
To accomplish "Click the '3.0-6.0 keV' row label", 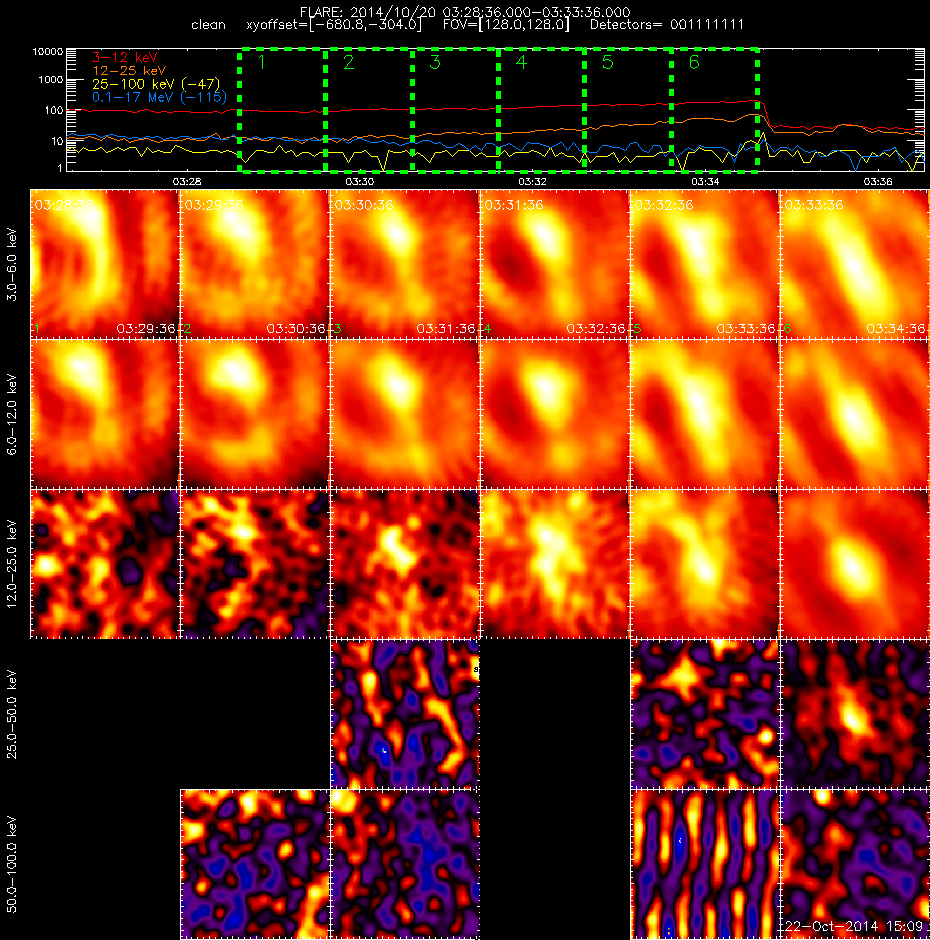I will [13, 264].
